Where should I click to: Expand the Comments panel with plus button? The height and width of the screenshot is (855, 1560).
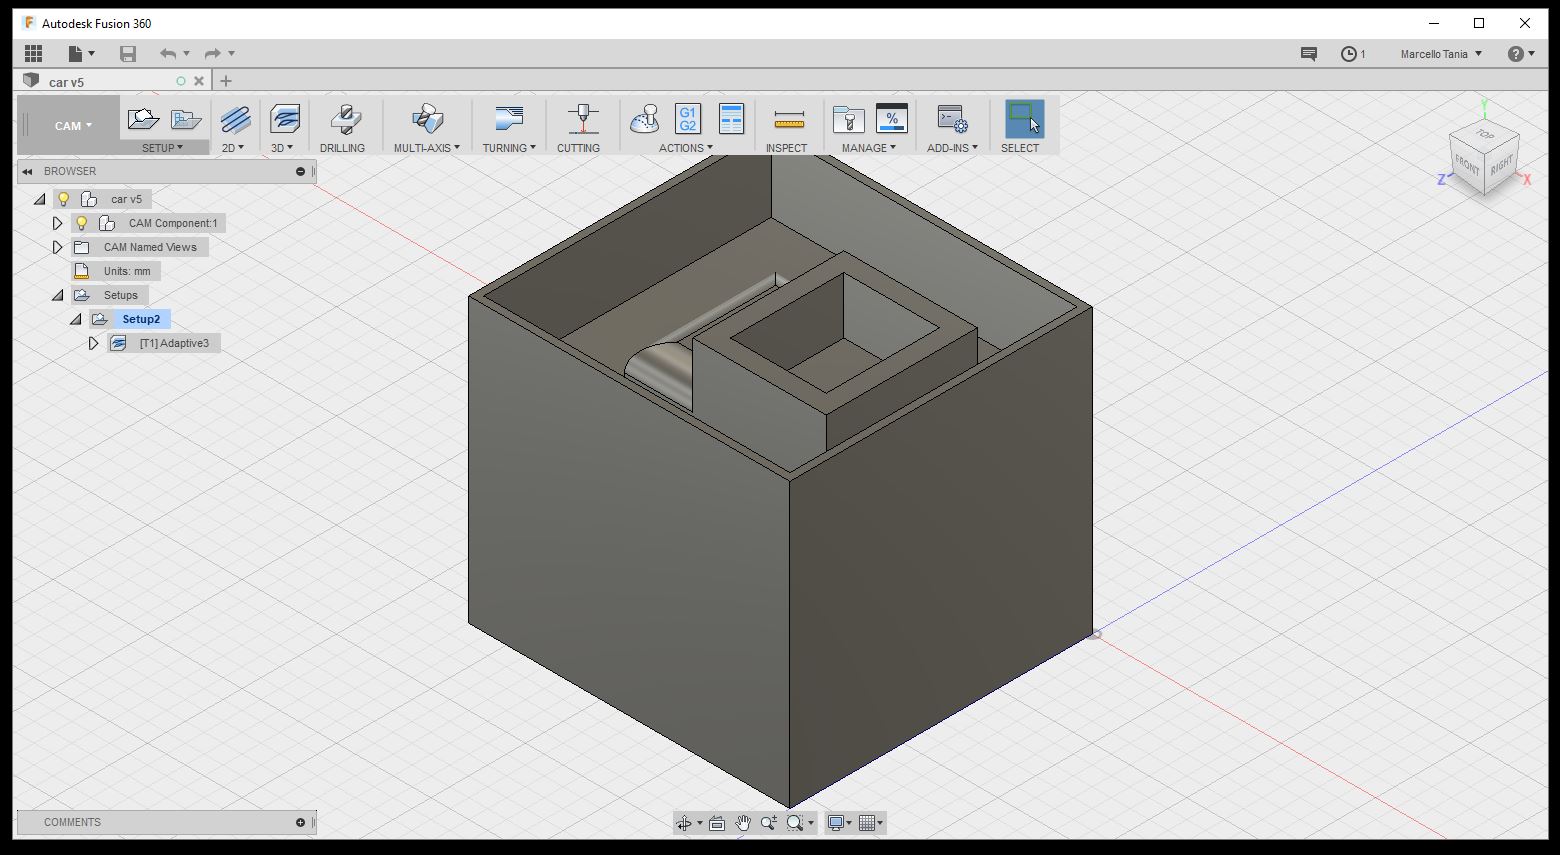[300, 823]
